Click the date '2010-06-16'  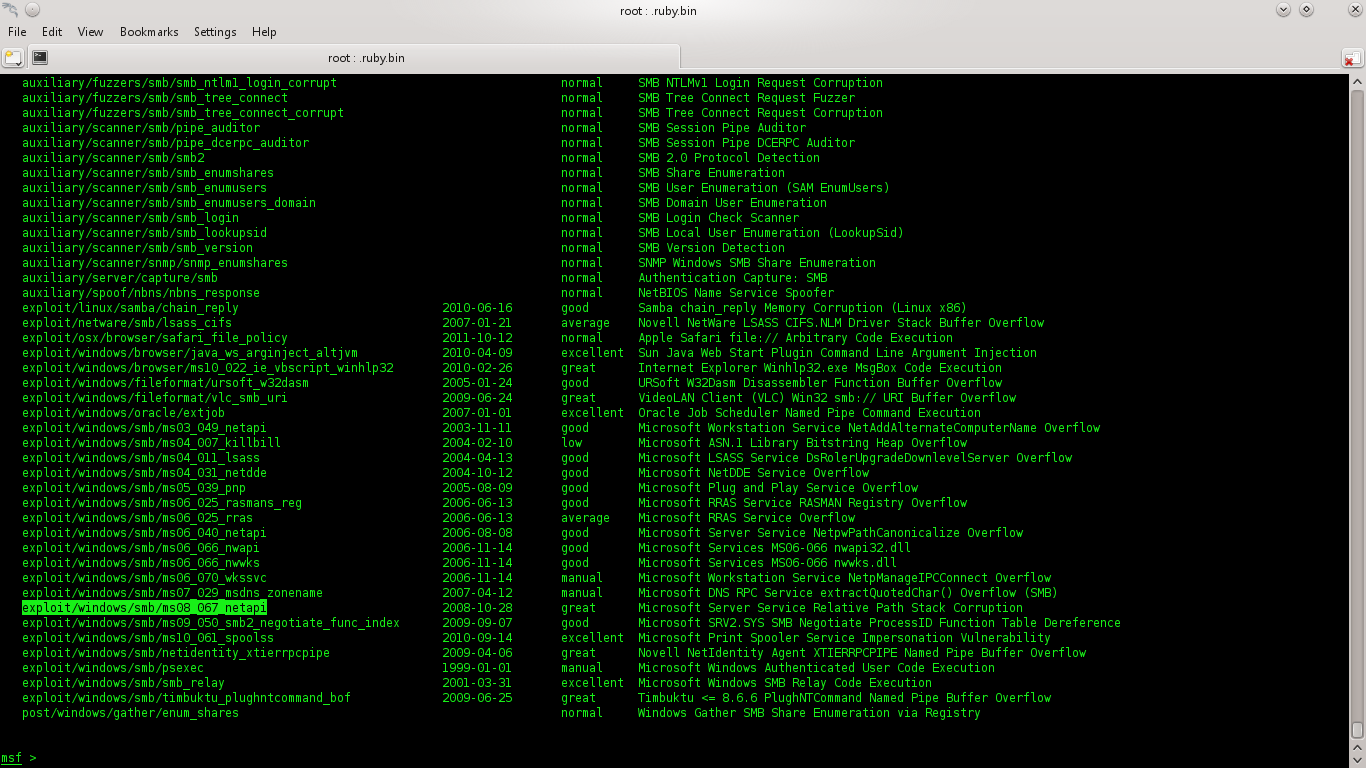point(477,308)
